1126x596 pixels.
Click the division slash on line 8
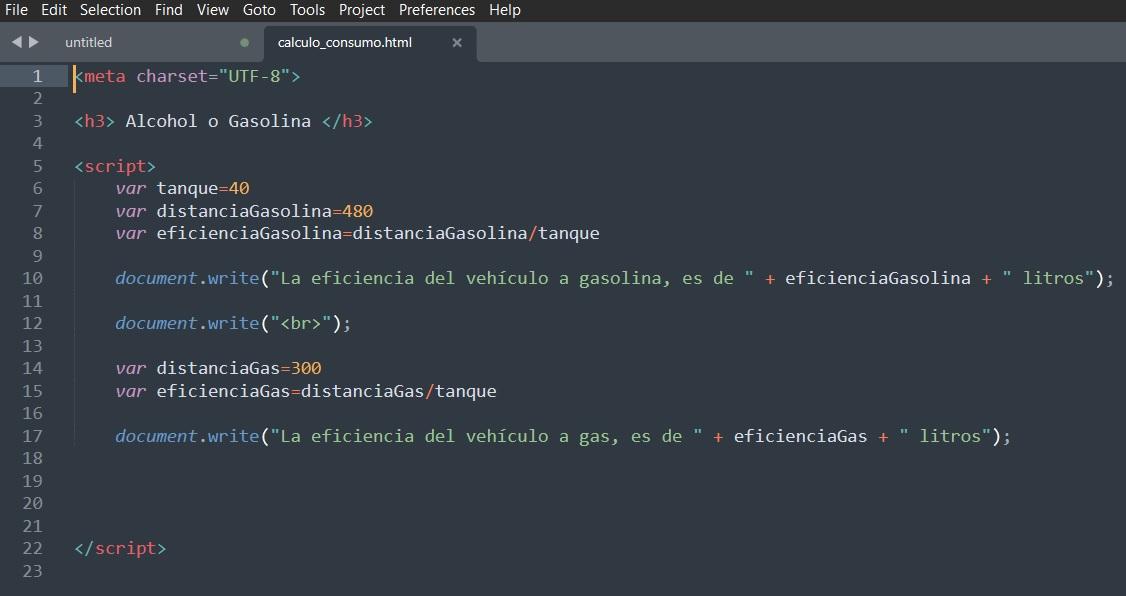tap(532, 233)
